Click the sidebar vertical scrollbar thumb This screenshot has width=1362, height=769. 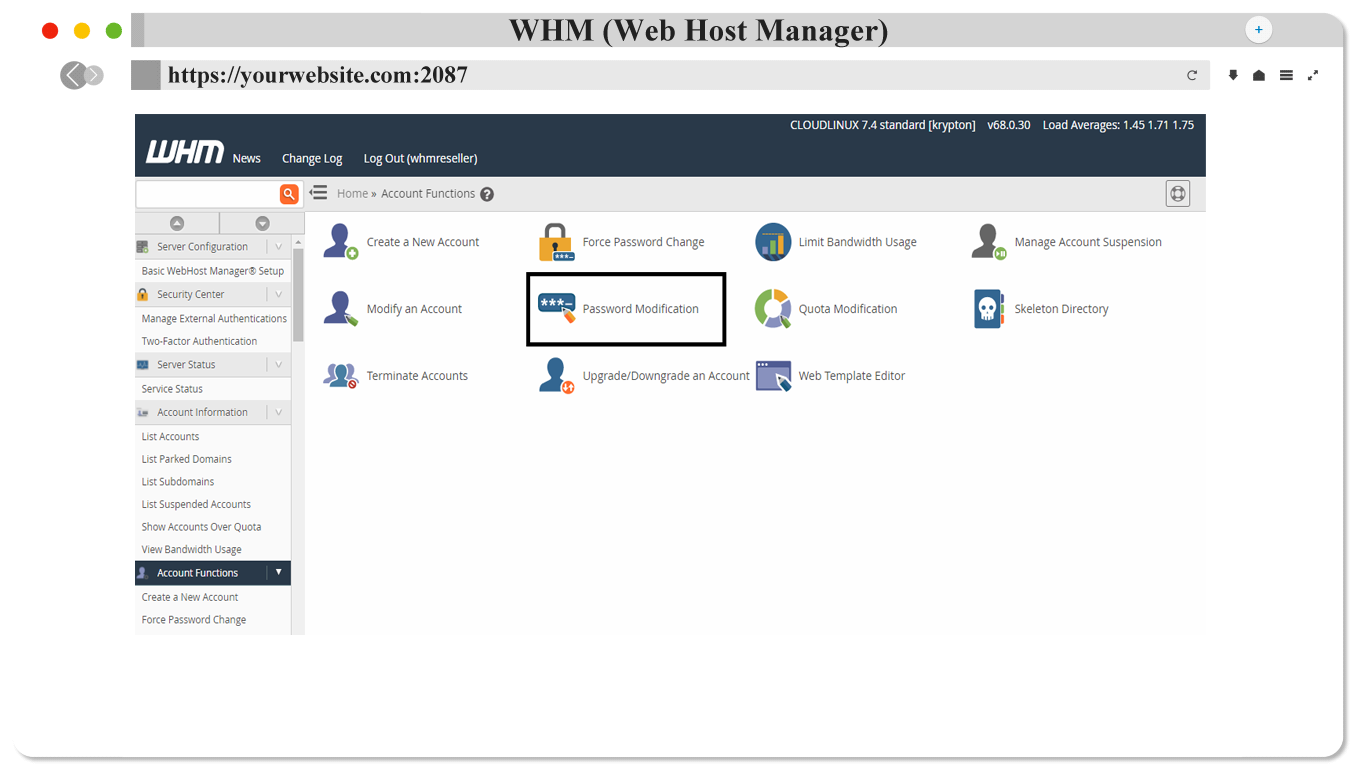pyautogui.click(x=298, y=295)
